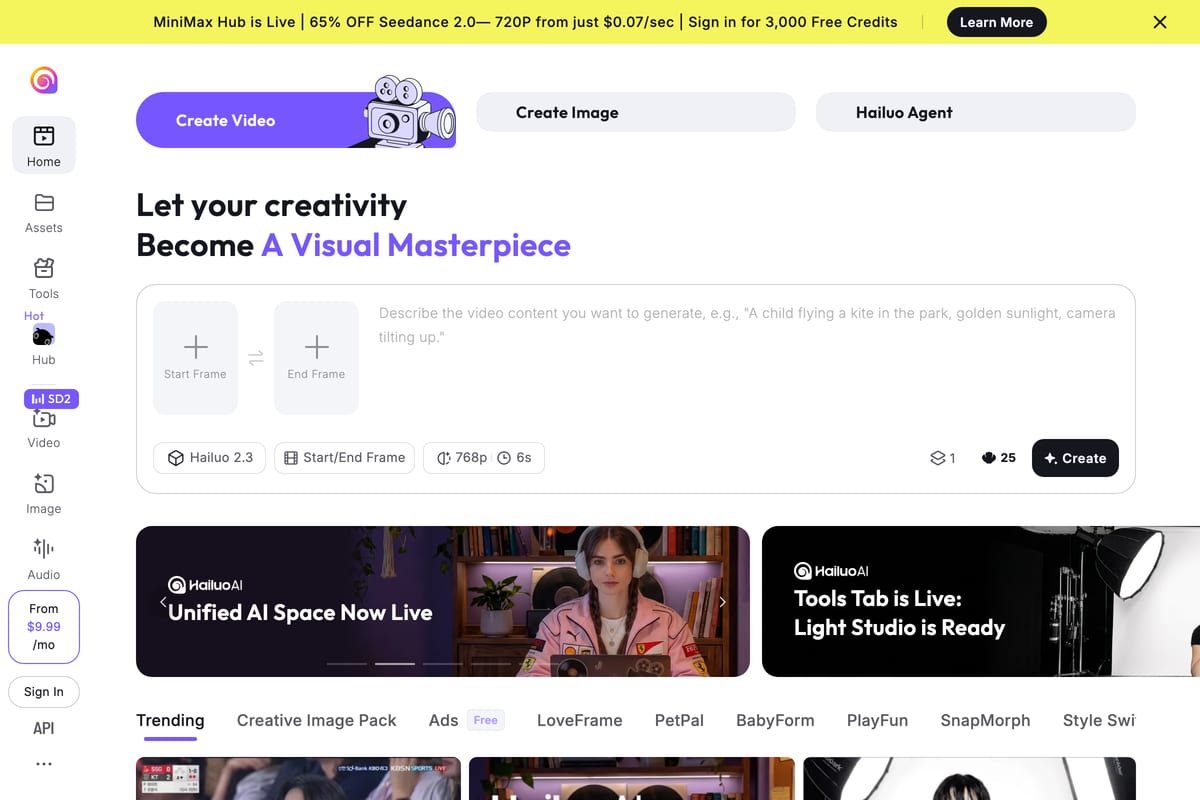
Task: Open the Start/End Frame mode selector
Action: pyautogui.click(x=344, y=458)
